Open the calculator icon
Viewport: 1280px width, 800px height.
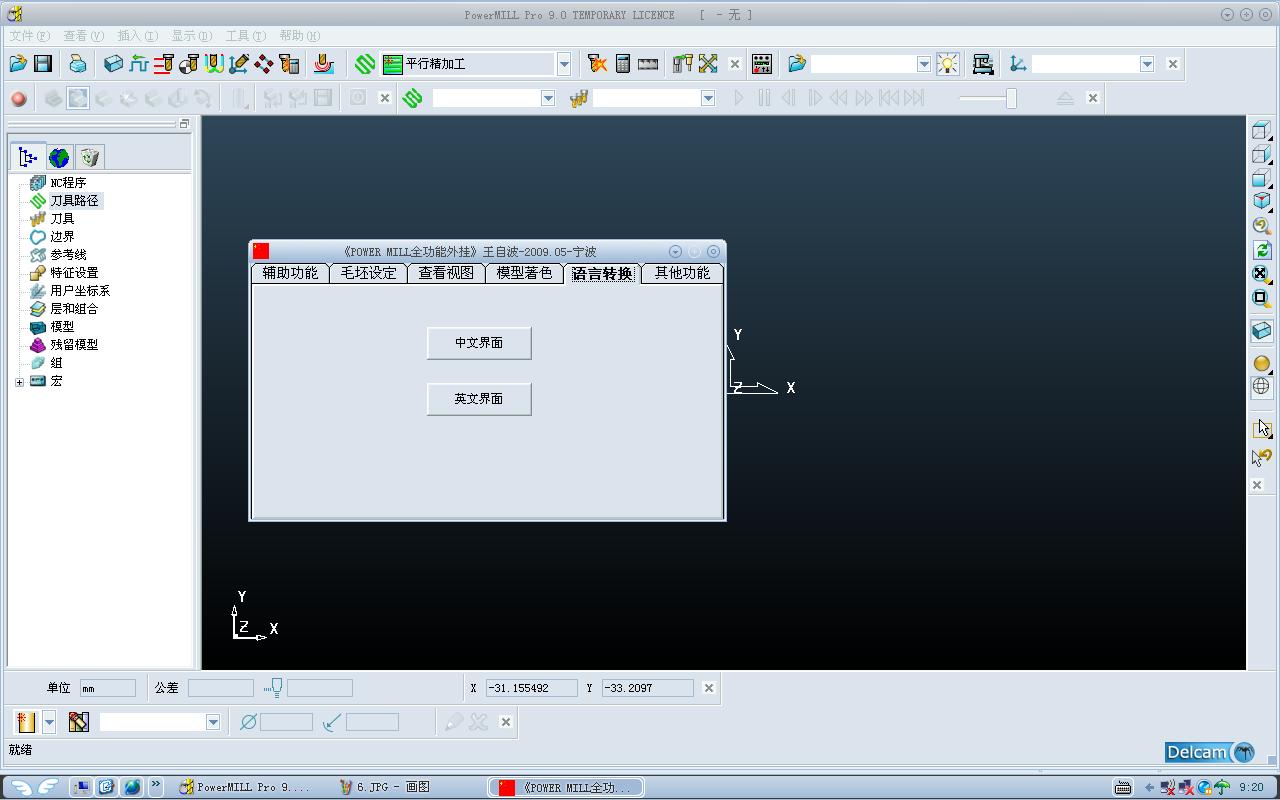(x=623, y=64)
